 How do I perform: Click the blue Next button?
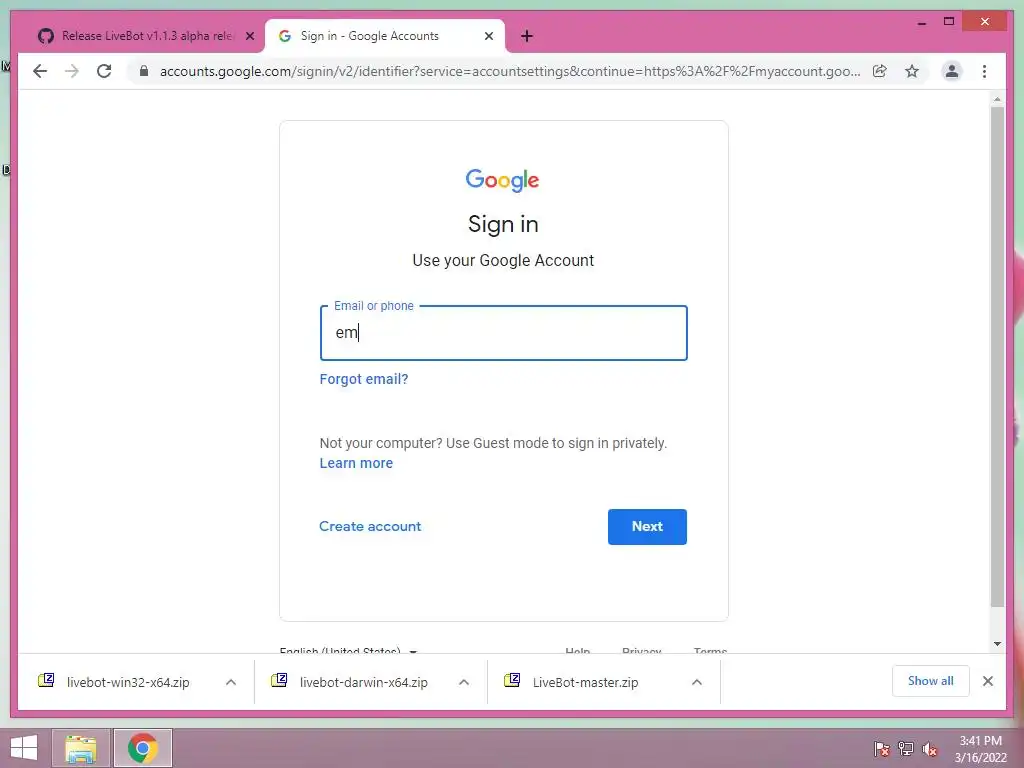point(647,526)
